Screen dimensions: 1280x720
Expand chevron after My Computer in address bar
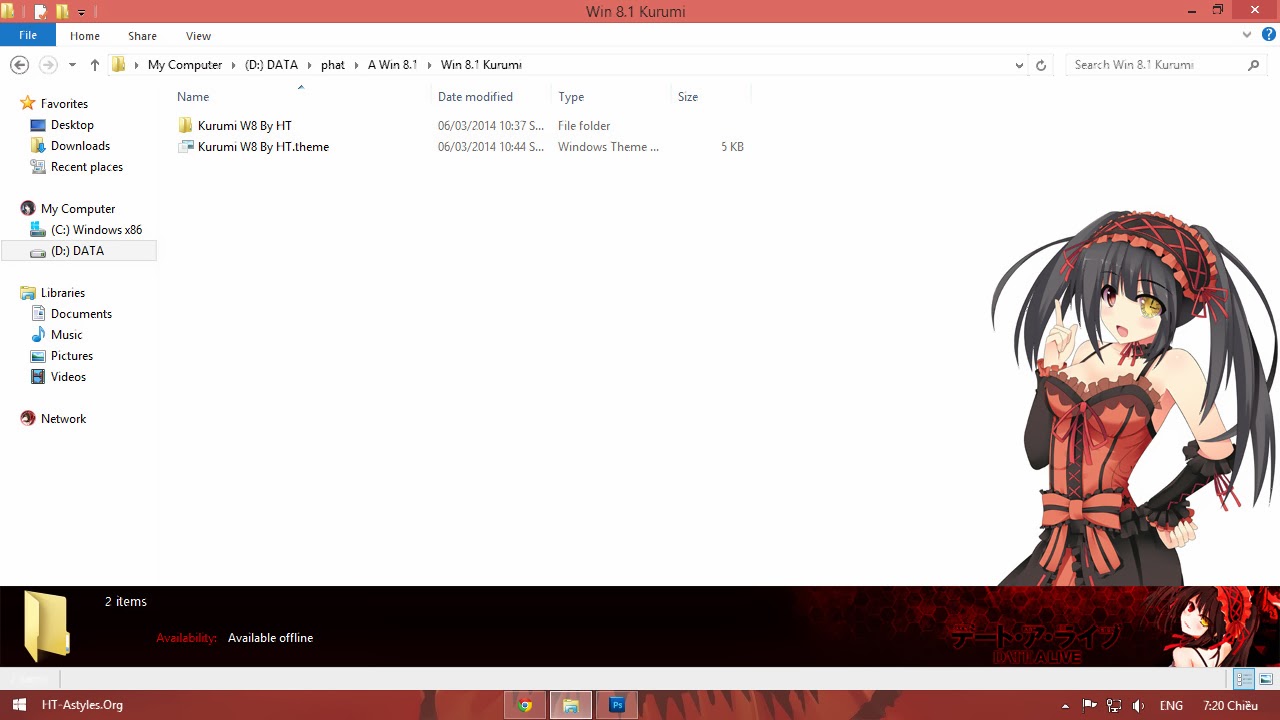[x=234, y=65]
